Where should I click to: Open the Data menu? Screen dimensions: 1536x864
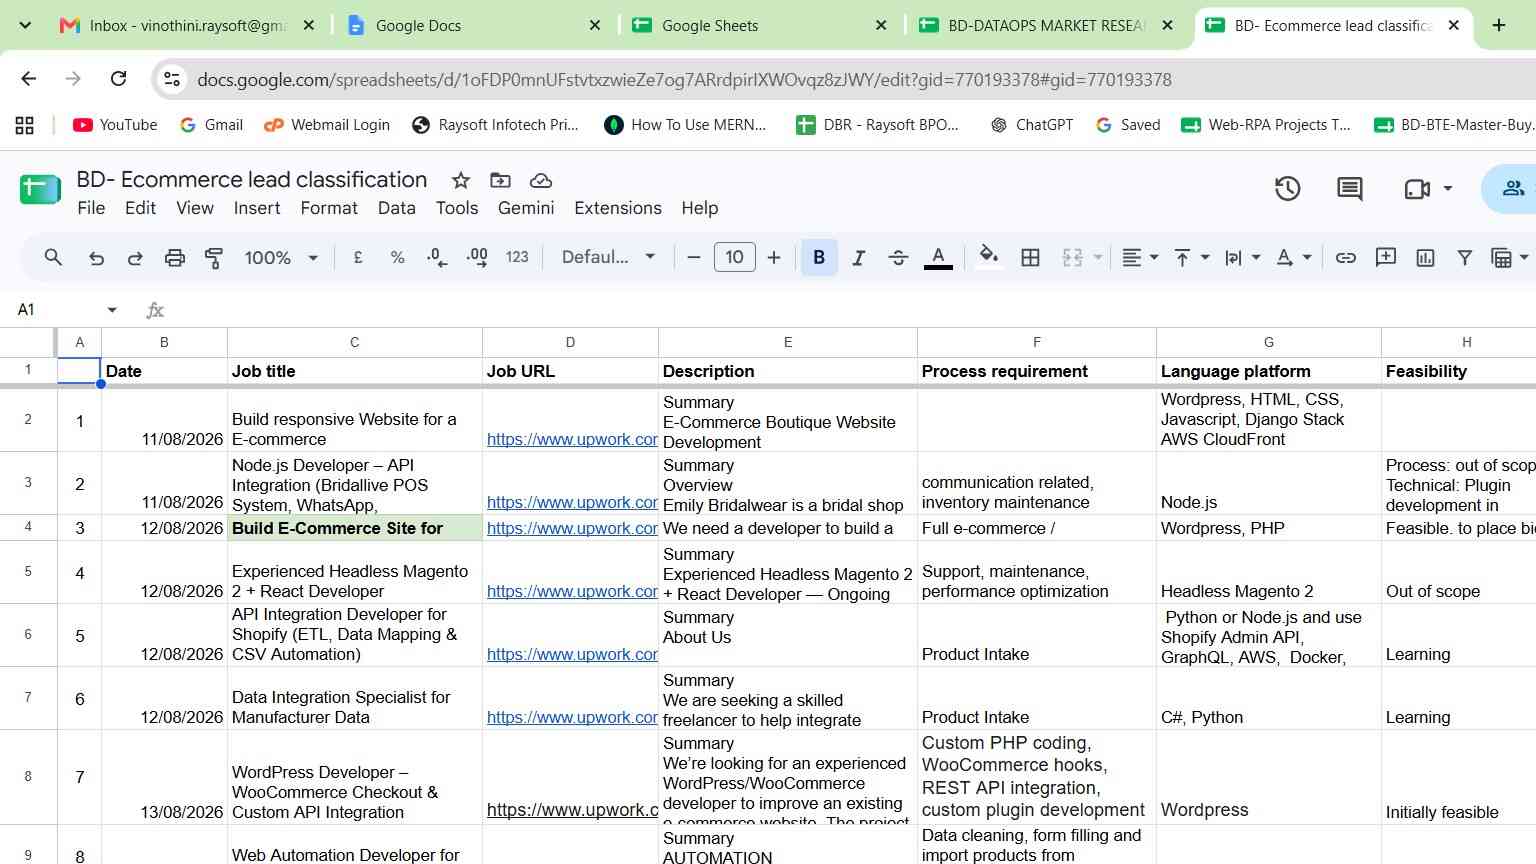pos(396,208)
